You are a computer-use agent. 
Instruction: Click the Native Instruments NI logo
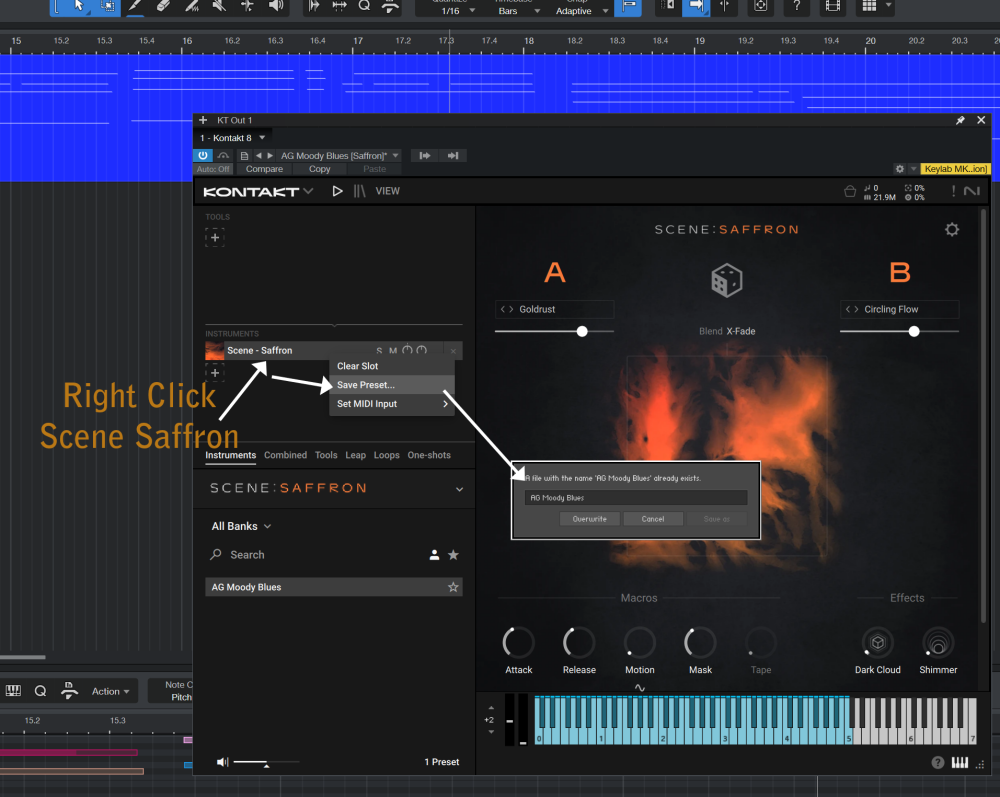pyautogui.click(x=972, y=191)
